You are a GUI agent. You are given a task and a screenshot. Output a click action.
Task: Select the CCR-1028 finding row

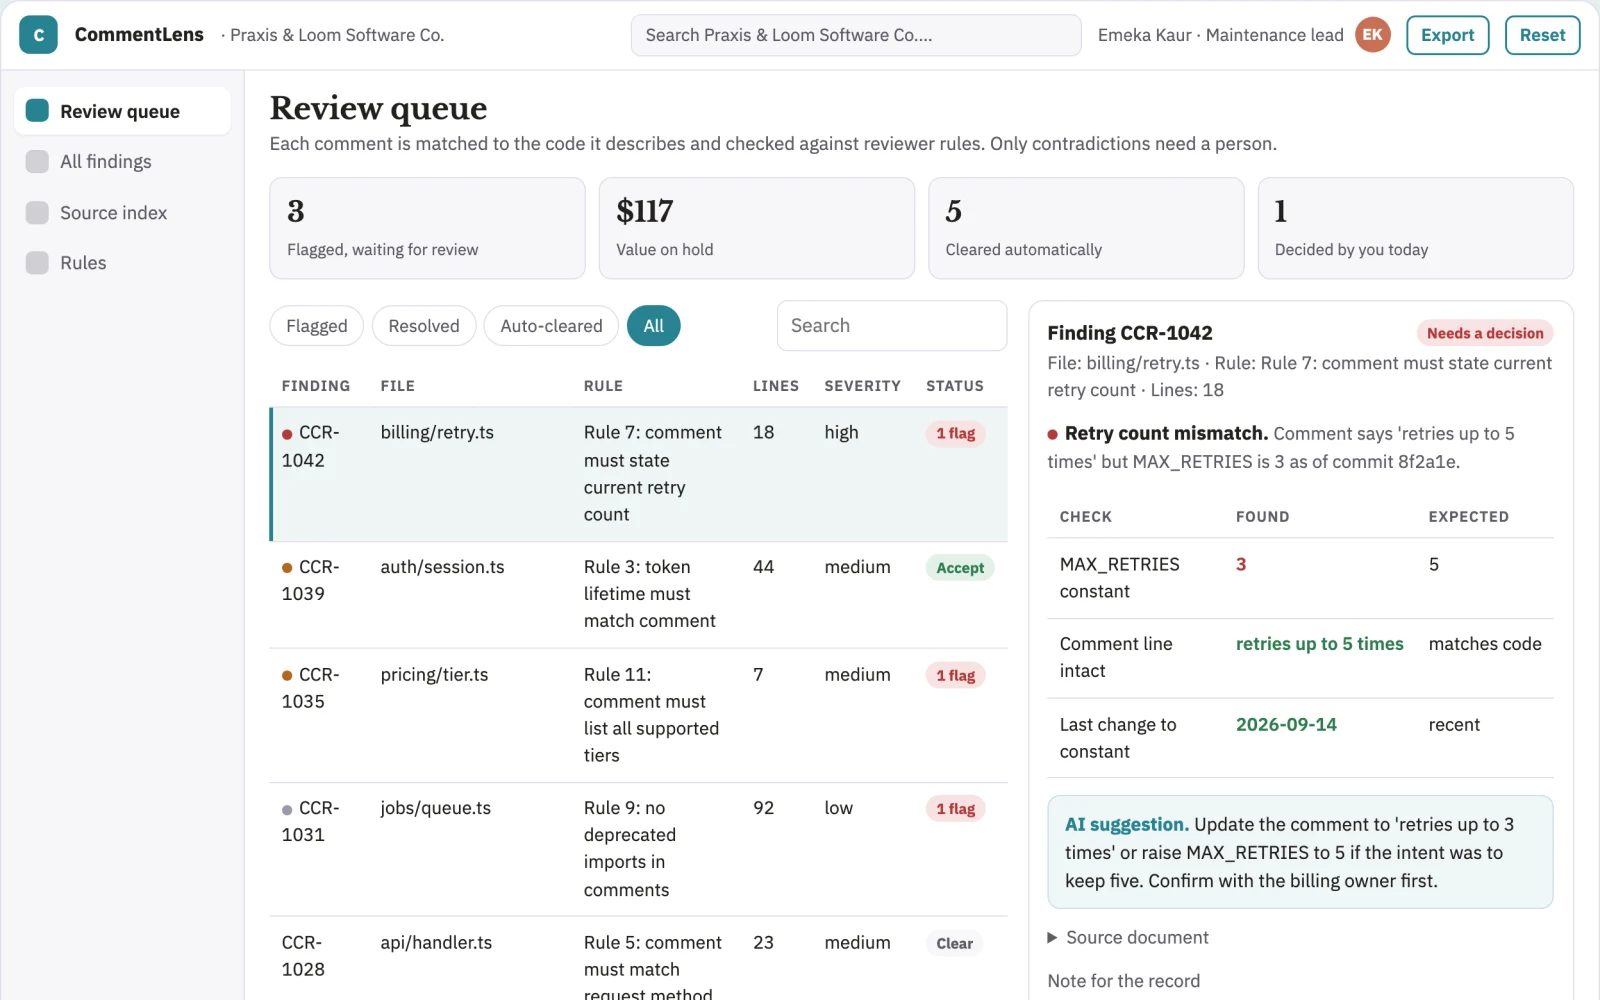(x=638, y=959)
